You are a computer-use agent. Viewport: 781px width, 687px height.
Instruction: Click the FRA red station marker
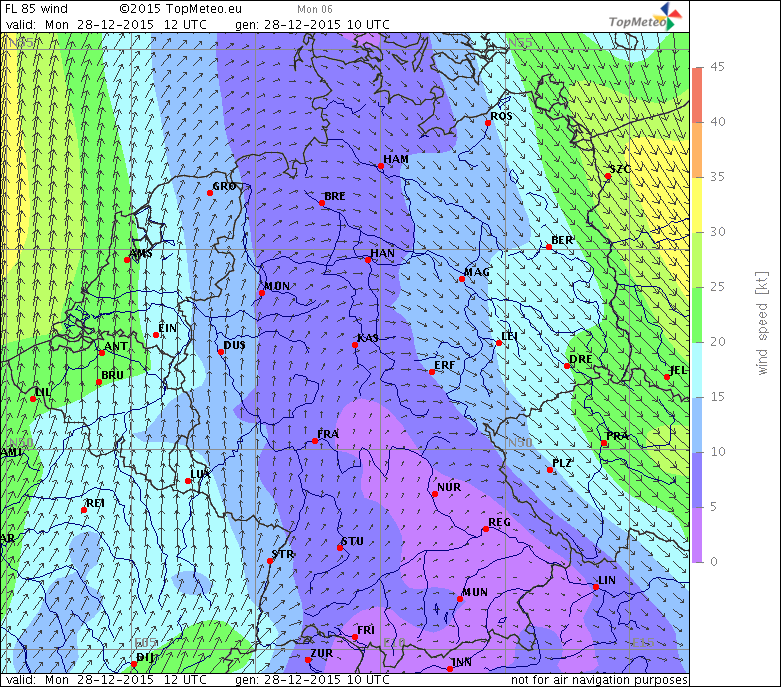[315, 441]
